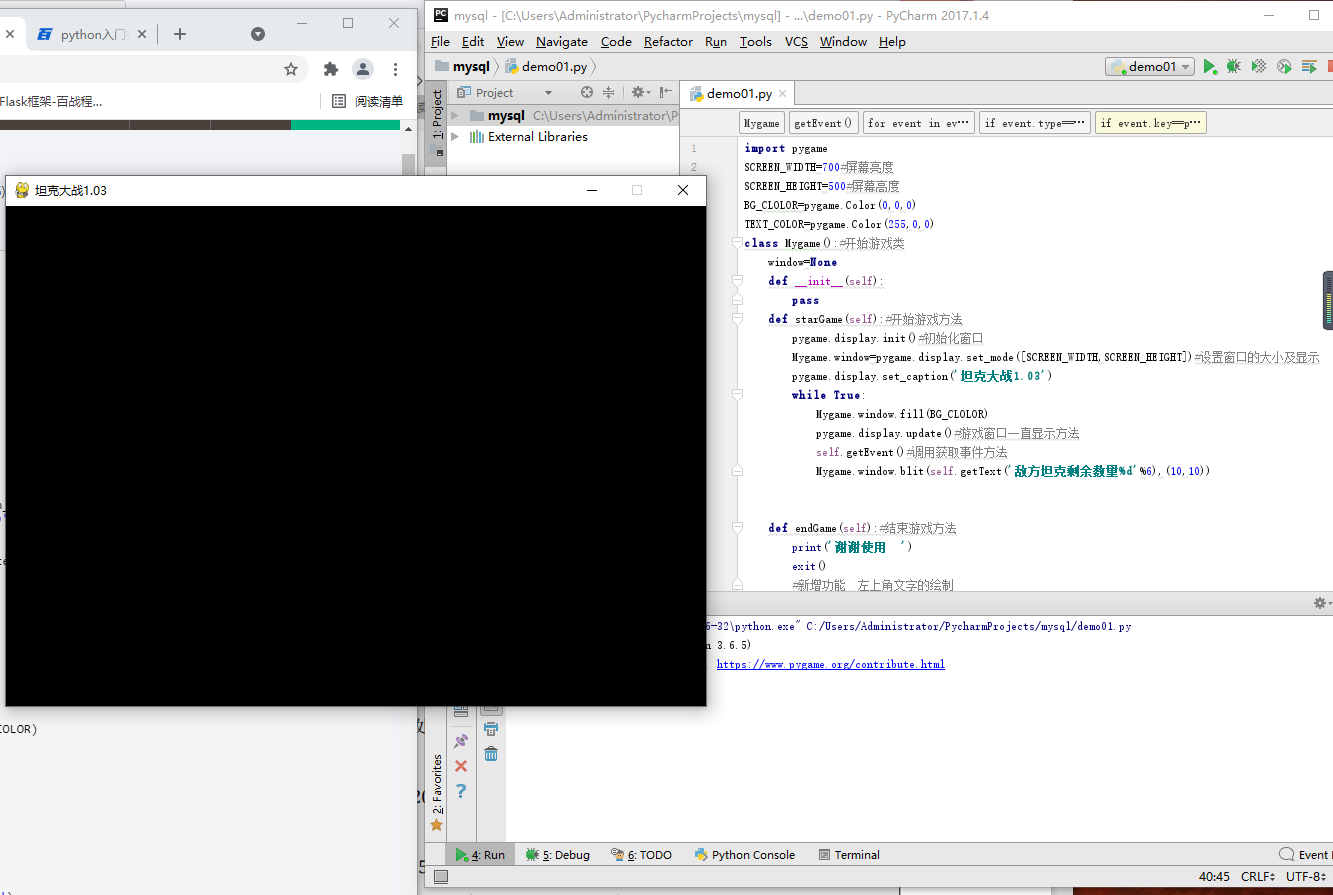Open the 6: TODO tool window tab
The width and height of the screenshot is (1333, 895).
tap(642, 855)
